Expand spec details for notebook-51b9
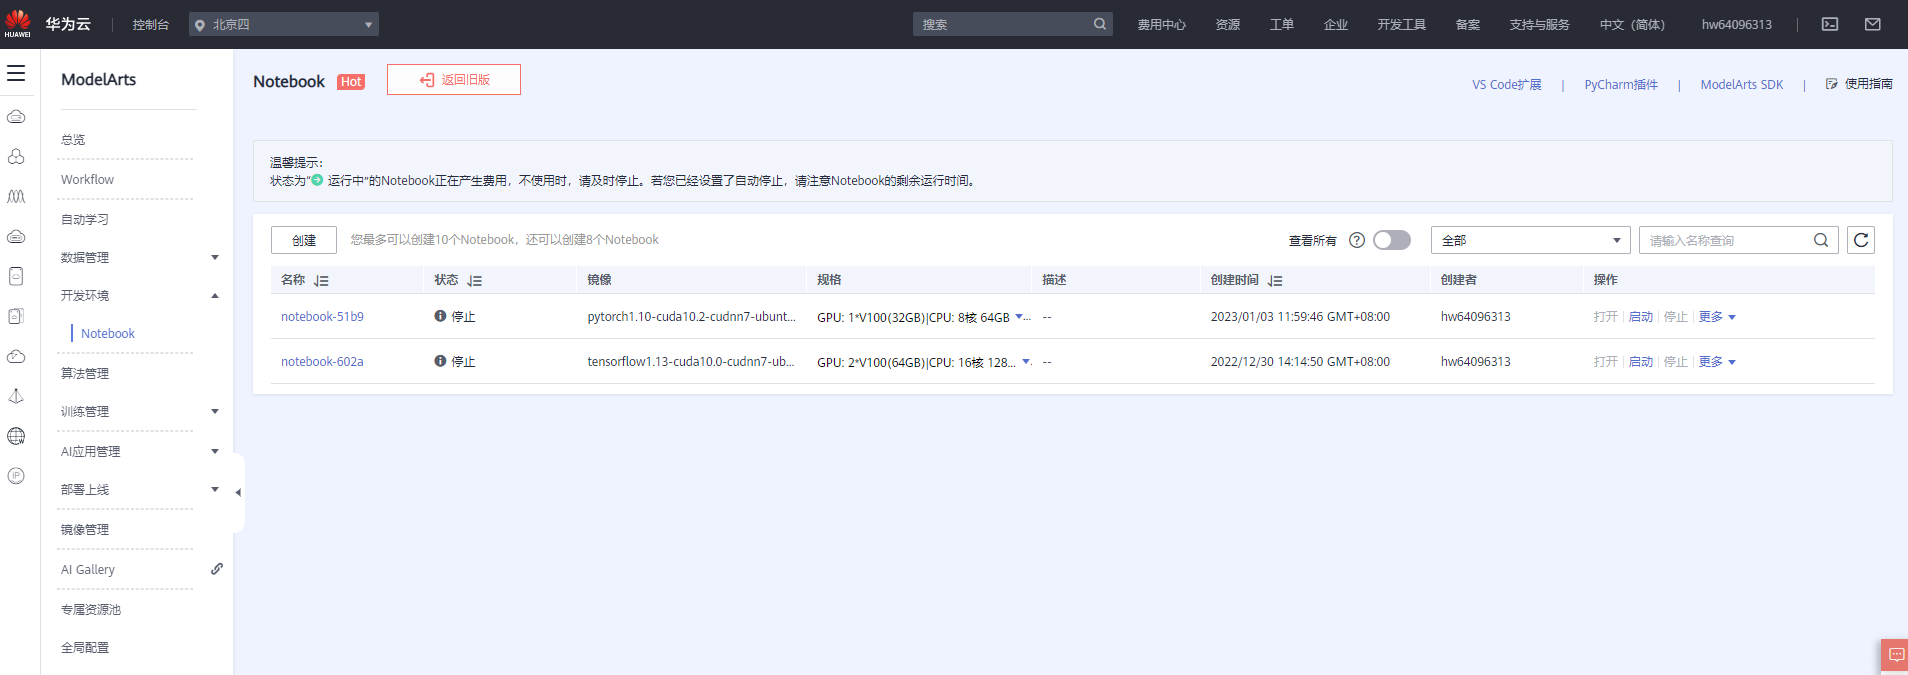This screenshot has width=1908, height=675. 1019,316
